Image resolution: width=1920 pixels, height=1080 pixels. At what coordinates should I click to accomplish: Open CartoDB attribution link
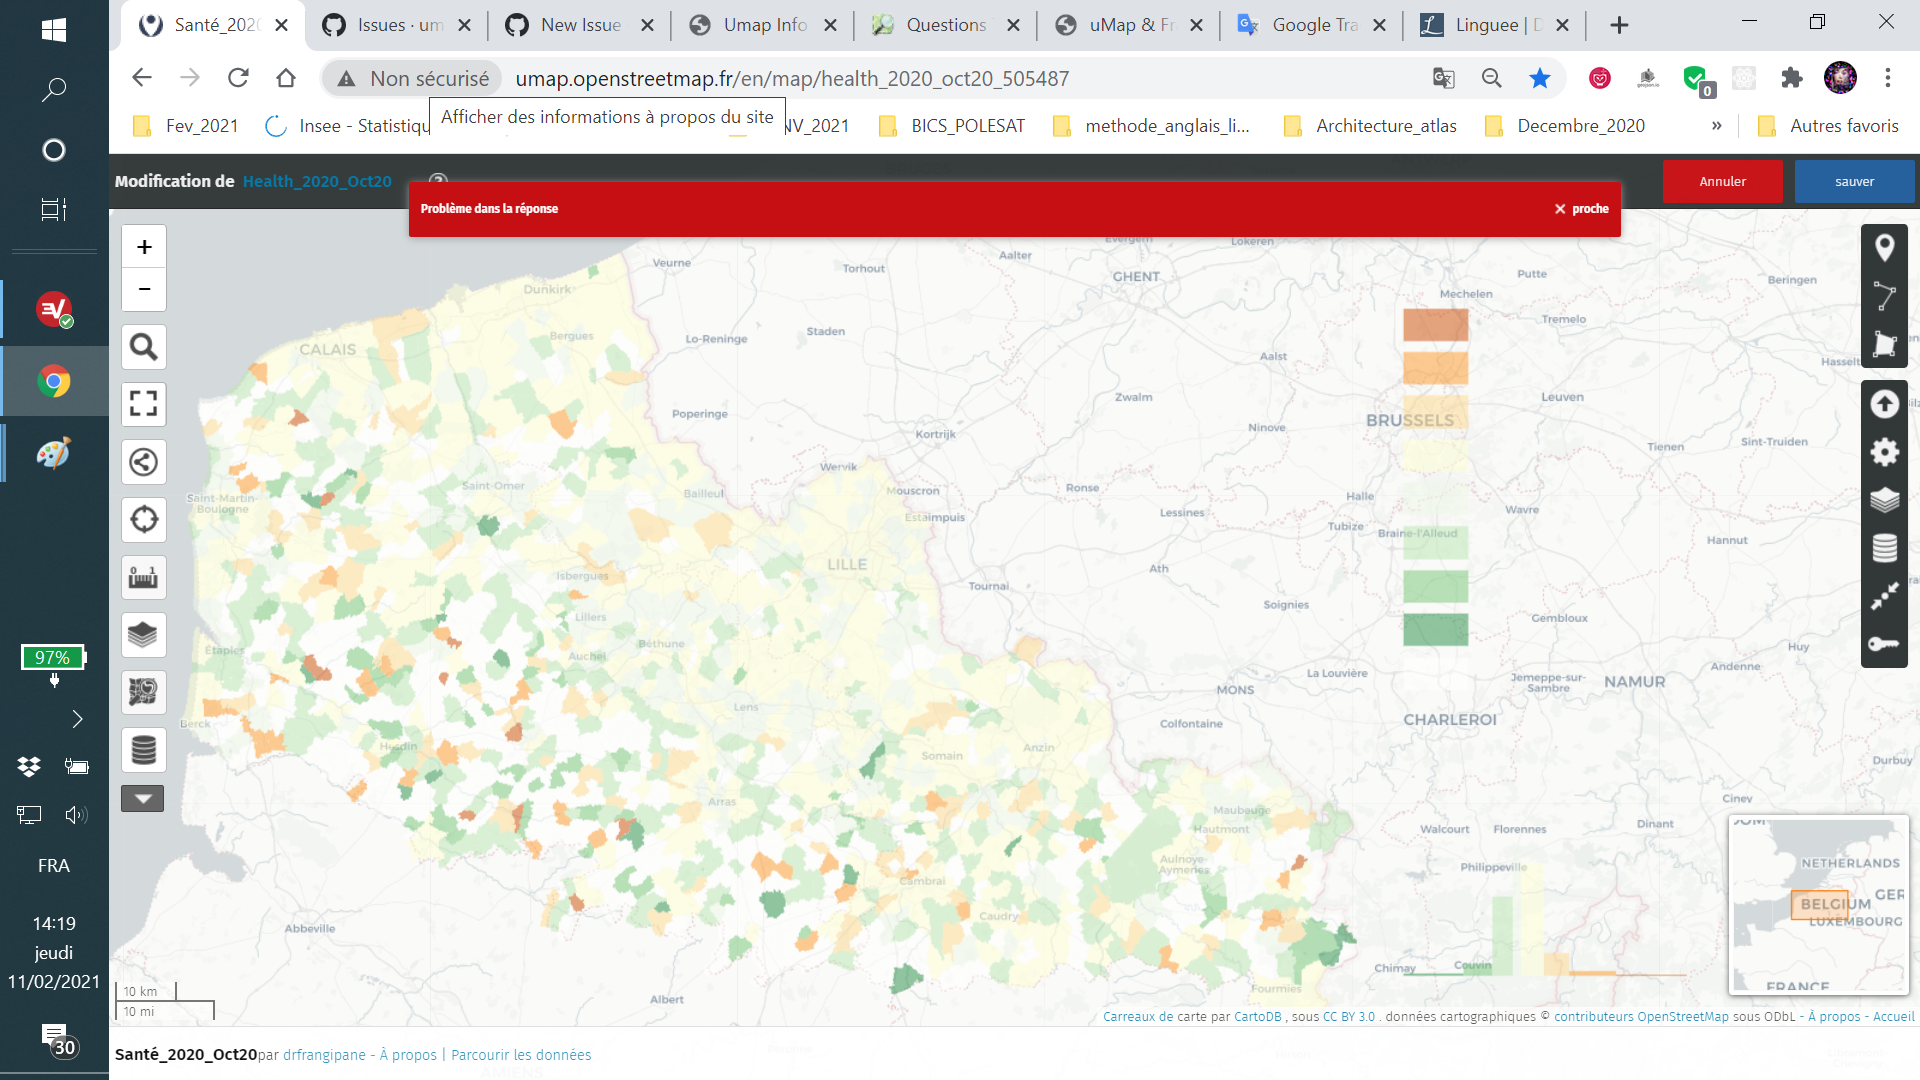pos(1257,1016)
